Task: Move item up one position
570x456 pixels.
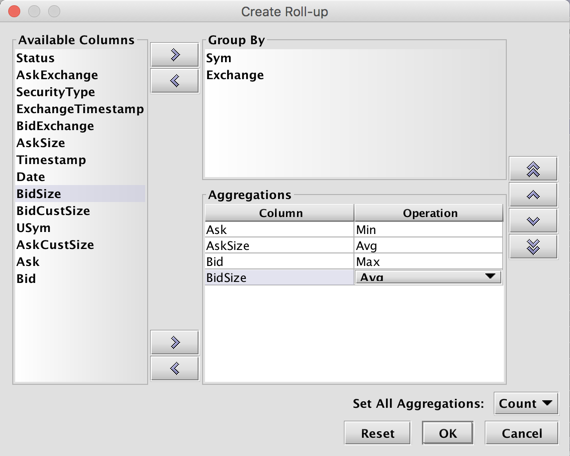Action: pos(533,195)
